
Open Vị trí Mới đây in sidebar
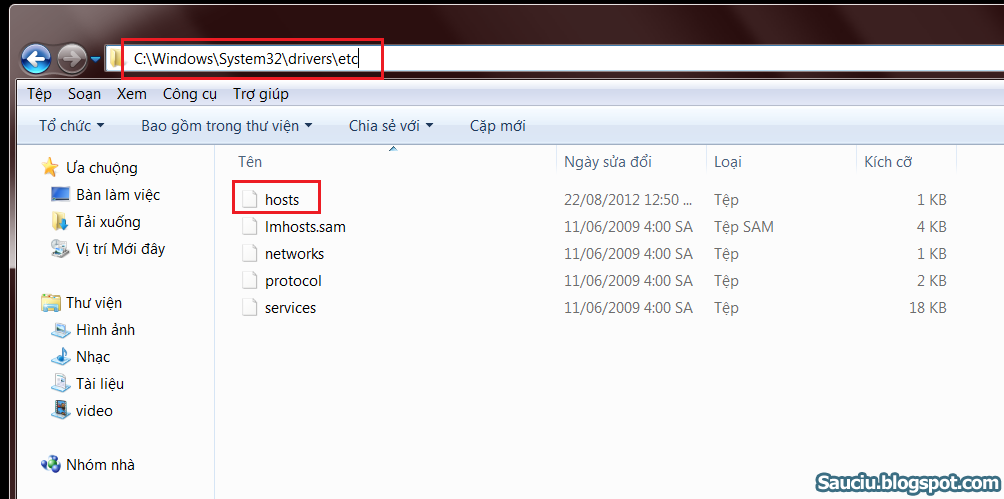[120, 249]
